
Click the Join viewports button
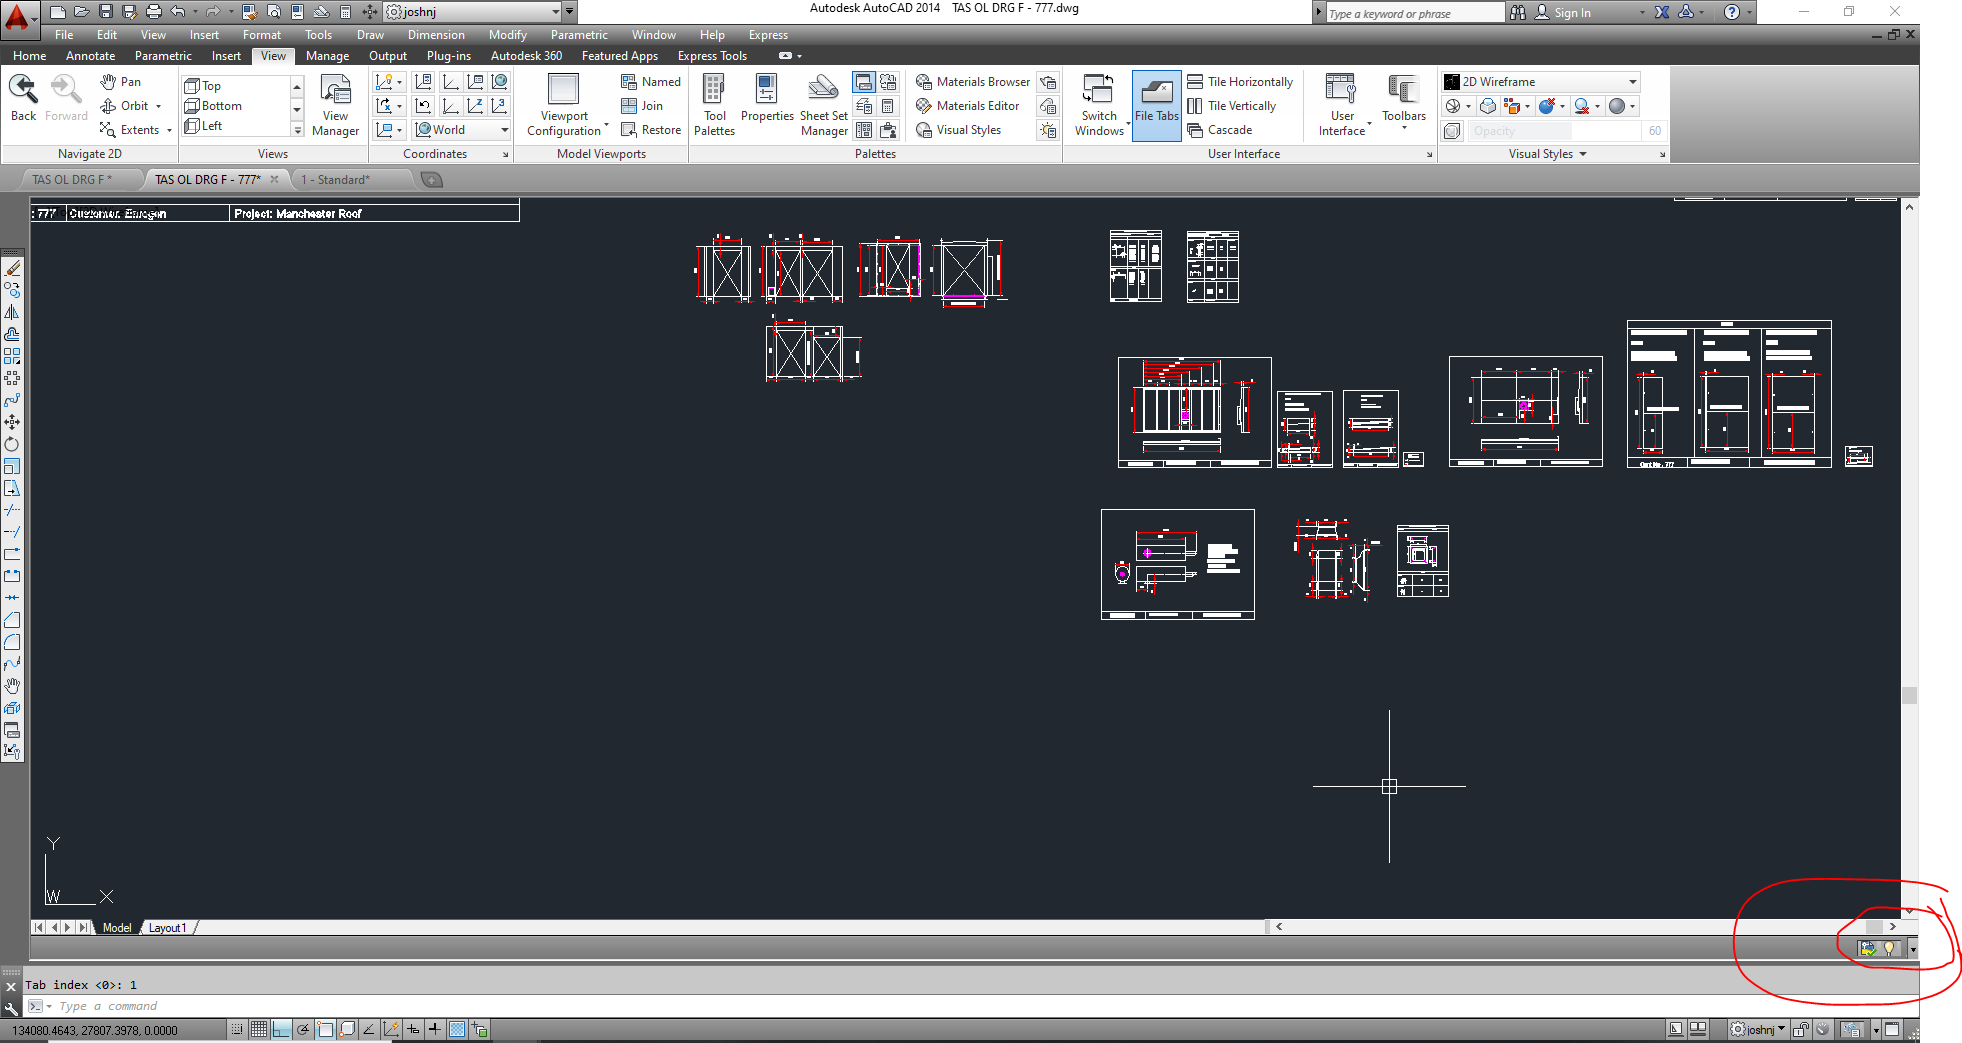point(642,106)
